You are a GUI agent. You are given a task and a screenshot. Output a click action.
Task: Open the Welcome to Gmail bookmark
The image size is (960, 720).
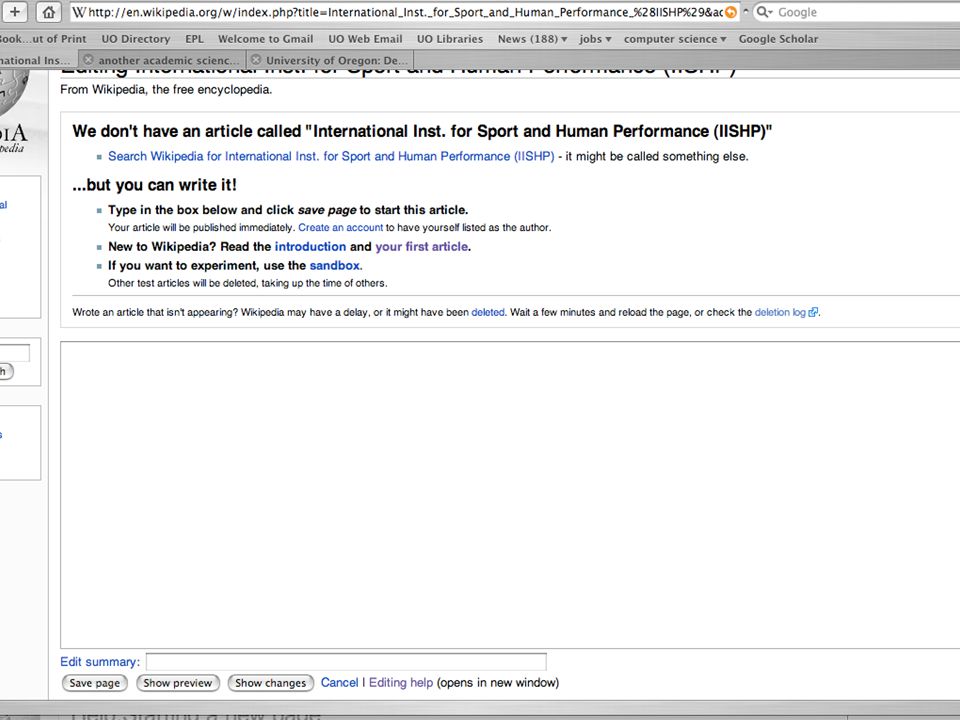[266, 39]
